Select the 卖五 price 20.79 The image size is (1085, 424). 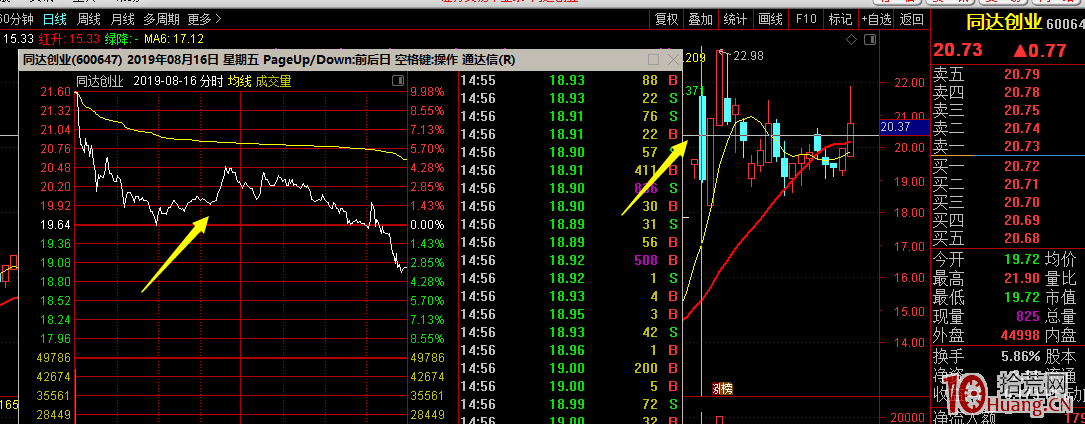[x=1020, y=74]
